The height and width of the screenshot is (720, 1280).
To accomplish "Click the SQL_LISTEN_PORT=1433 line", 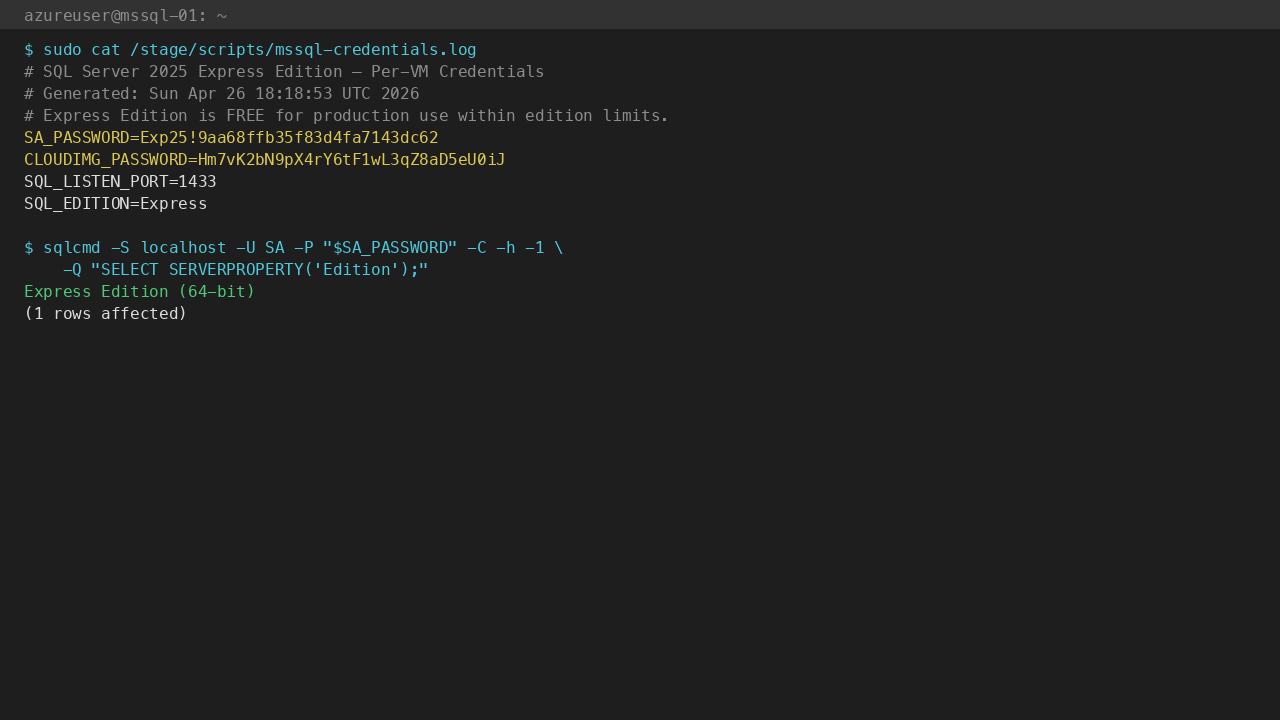I will pyautogui.click(x=120, y=182).
